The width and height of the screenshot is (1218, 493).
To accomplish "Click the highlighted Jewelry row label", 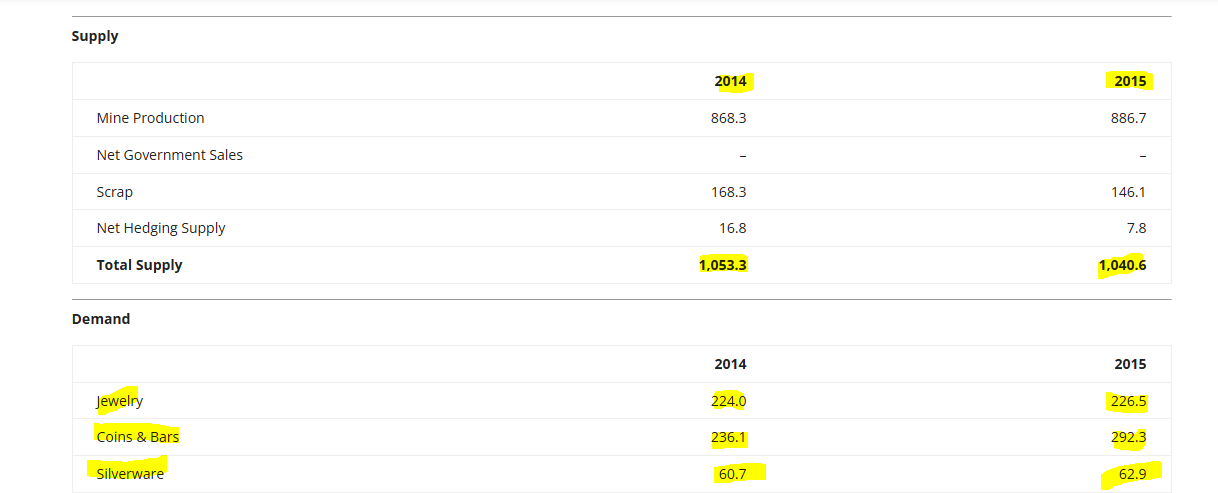I will pos(120,401).
